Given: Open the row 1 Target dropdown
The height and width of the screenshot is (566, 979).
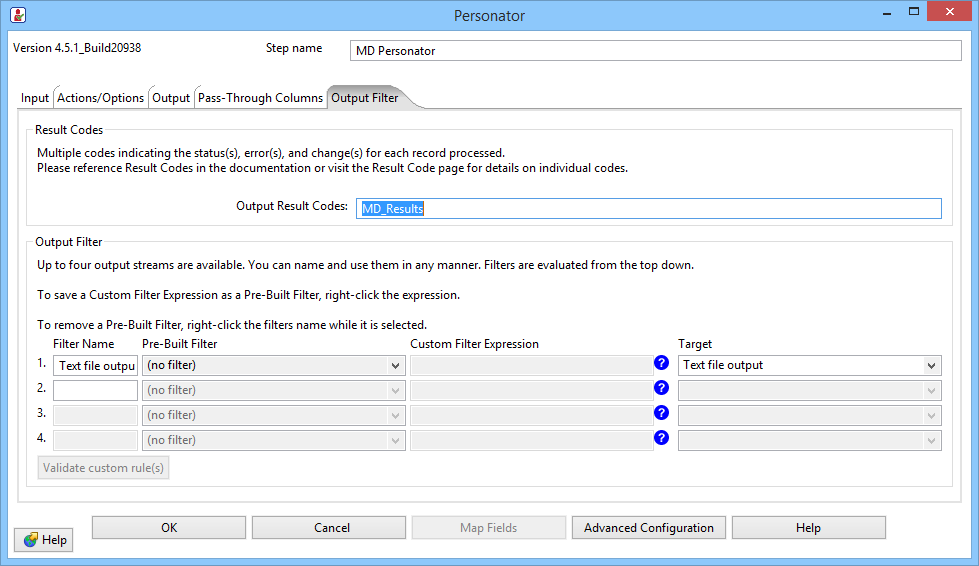Looking at the screenshot, I should (932, 366).
